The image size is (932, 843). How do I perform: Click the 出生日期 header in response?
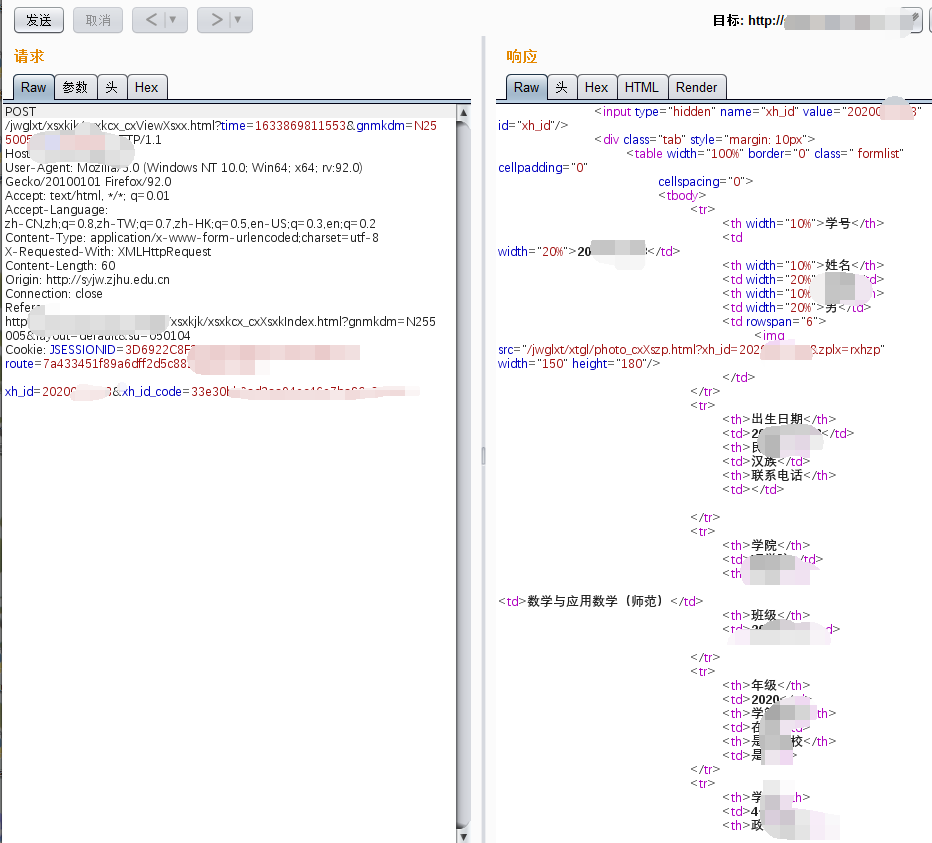click(777, 419)
